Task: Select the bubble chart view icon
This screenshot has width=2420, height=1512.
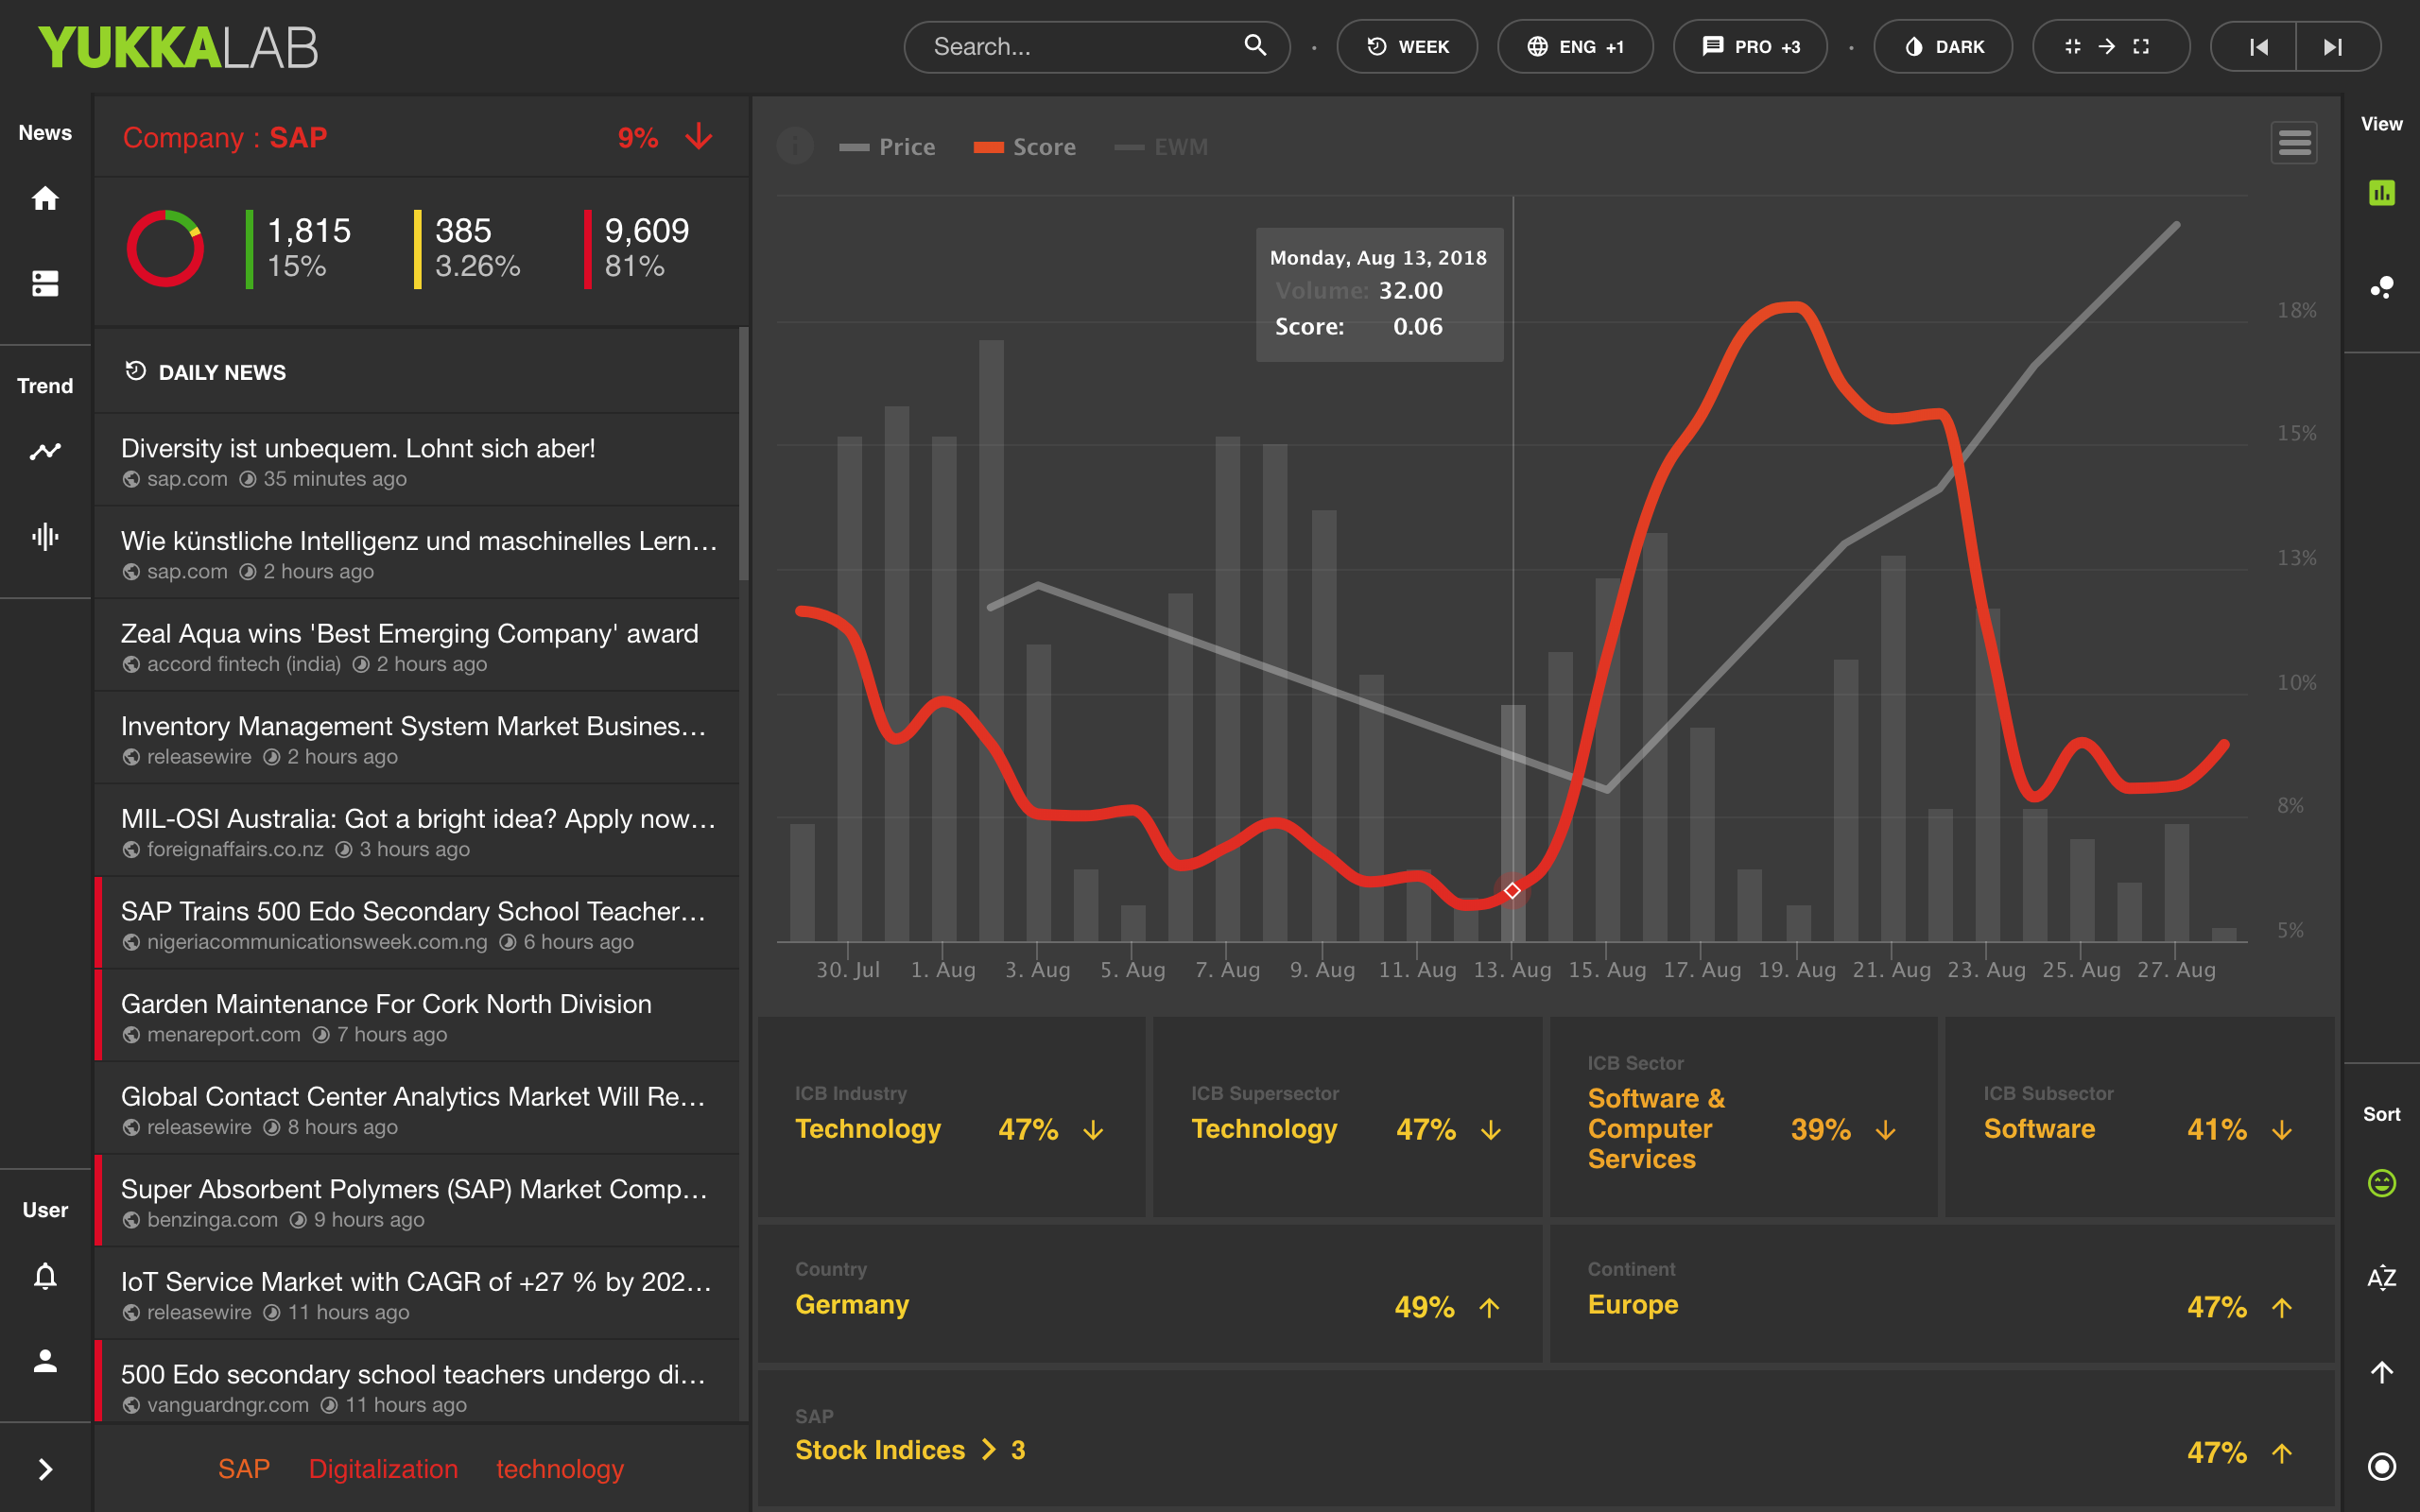Action: 2382,288
